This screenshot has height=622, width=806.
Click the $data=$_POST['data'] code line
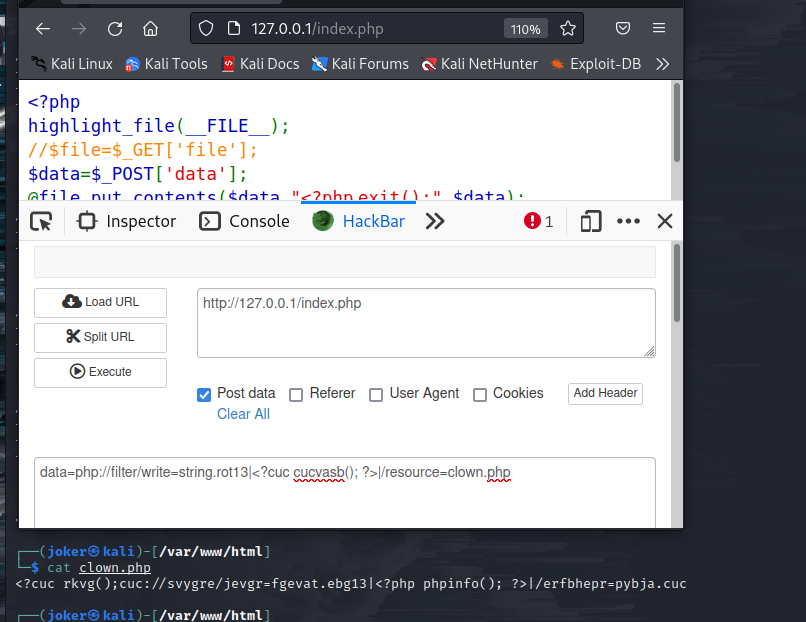tap(137, 174)
